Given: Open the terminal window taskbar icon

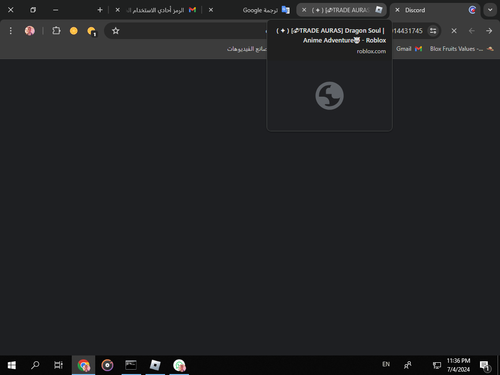Looking at the screenshot, I should (x=131, y=365).
